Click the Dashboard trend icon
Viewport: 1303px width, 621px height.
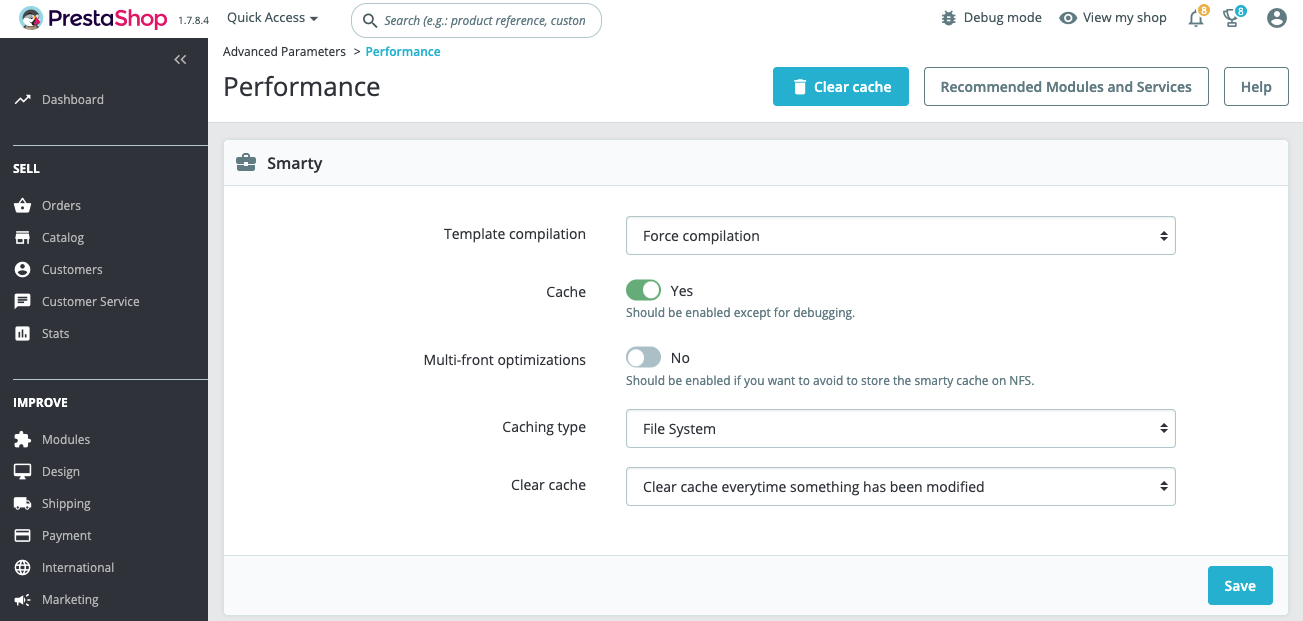pyautogui.click(x=22, y=100)
